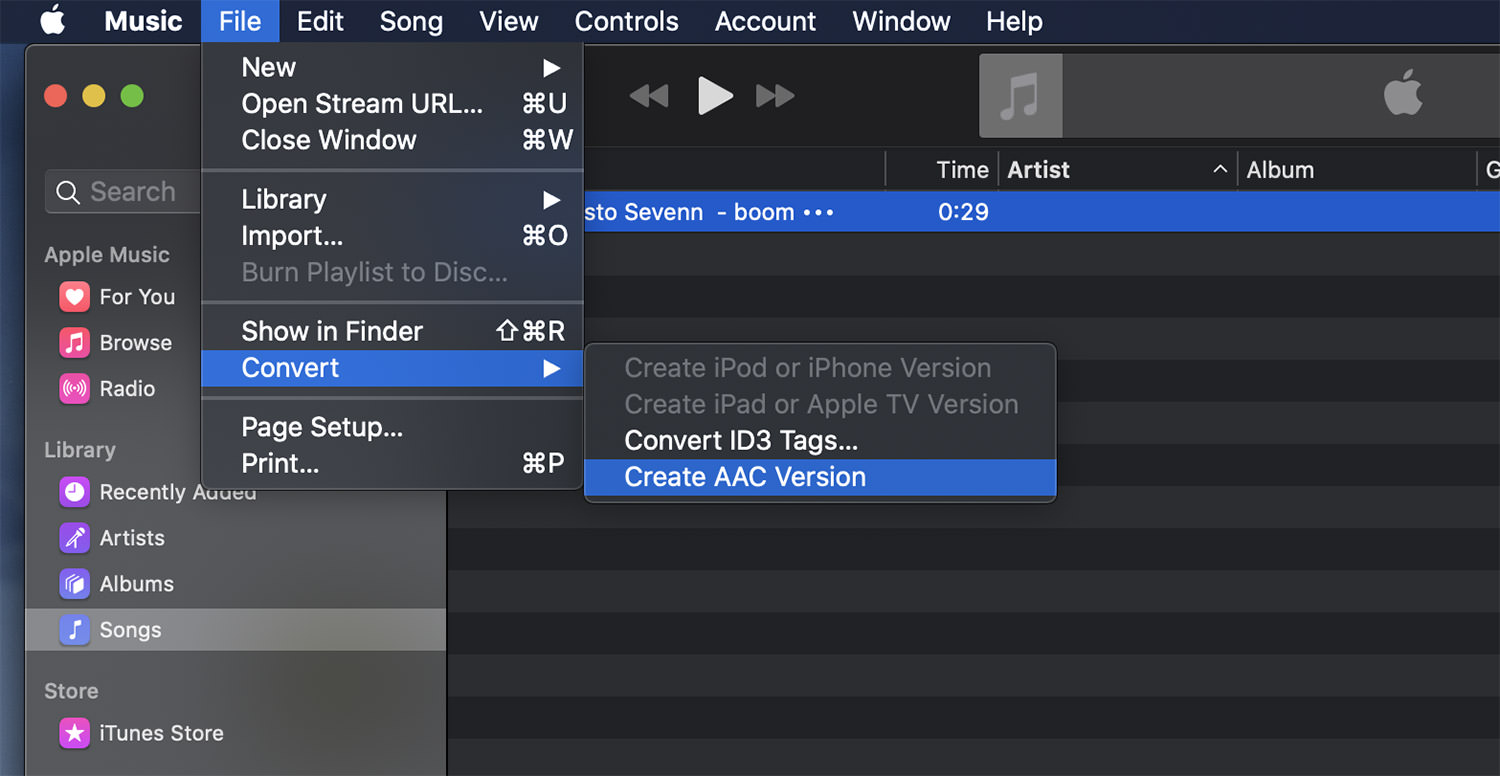Click the Time column header
The width and height of the screenshot is (1500, 776).
click(942, 170)
